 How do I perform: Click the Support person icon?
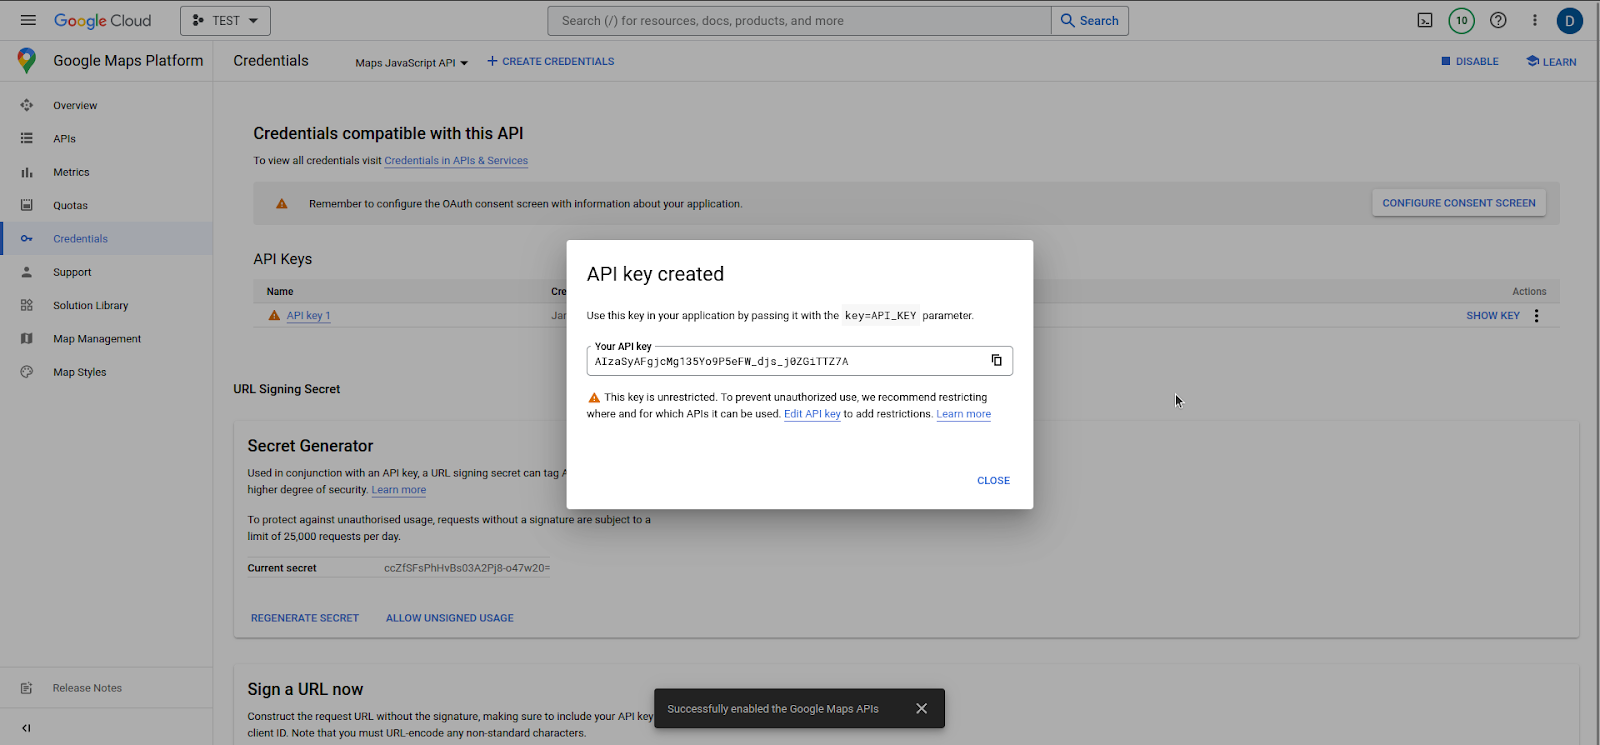click(x=27, y=272)
